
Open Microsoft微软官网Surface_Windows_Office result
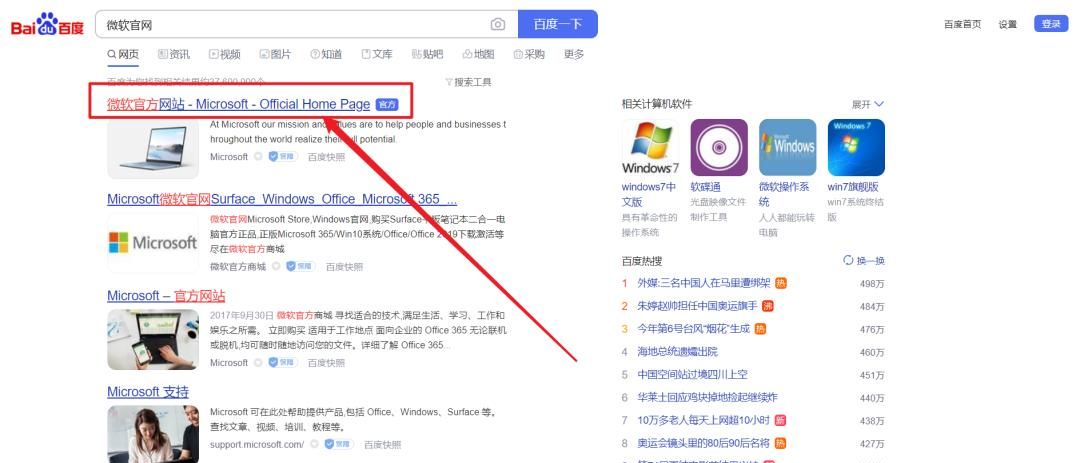click(282, 200)
